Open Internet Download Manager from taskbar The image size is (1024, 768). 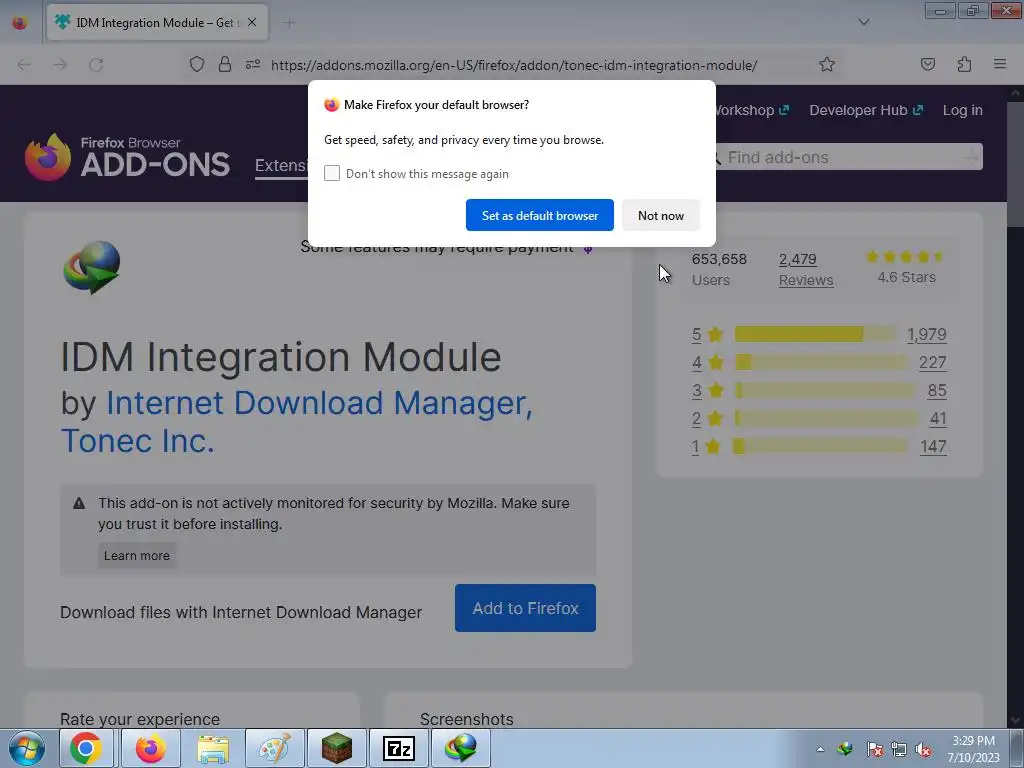pos(460,748)
